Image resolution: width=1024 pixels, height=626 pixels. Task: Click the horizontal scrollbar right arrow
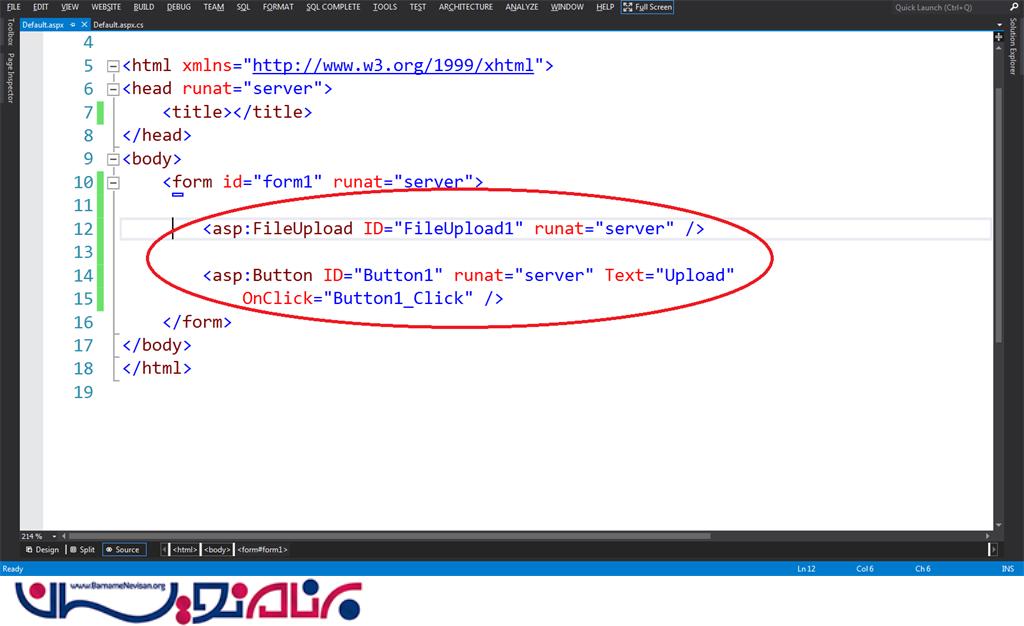(988, 536)
